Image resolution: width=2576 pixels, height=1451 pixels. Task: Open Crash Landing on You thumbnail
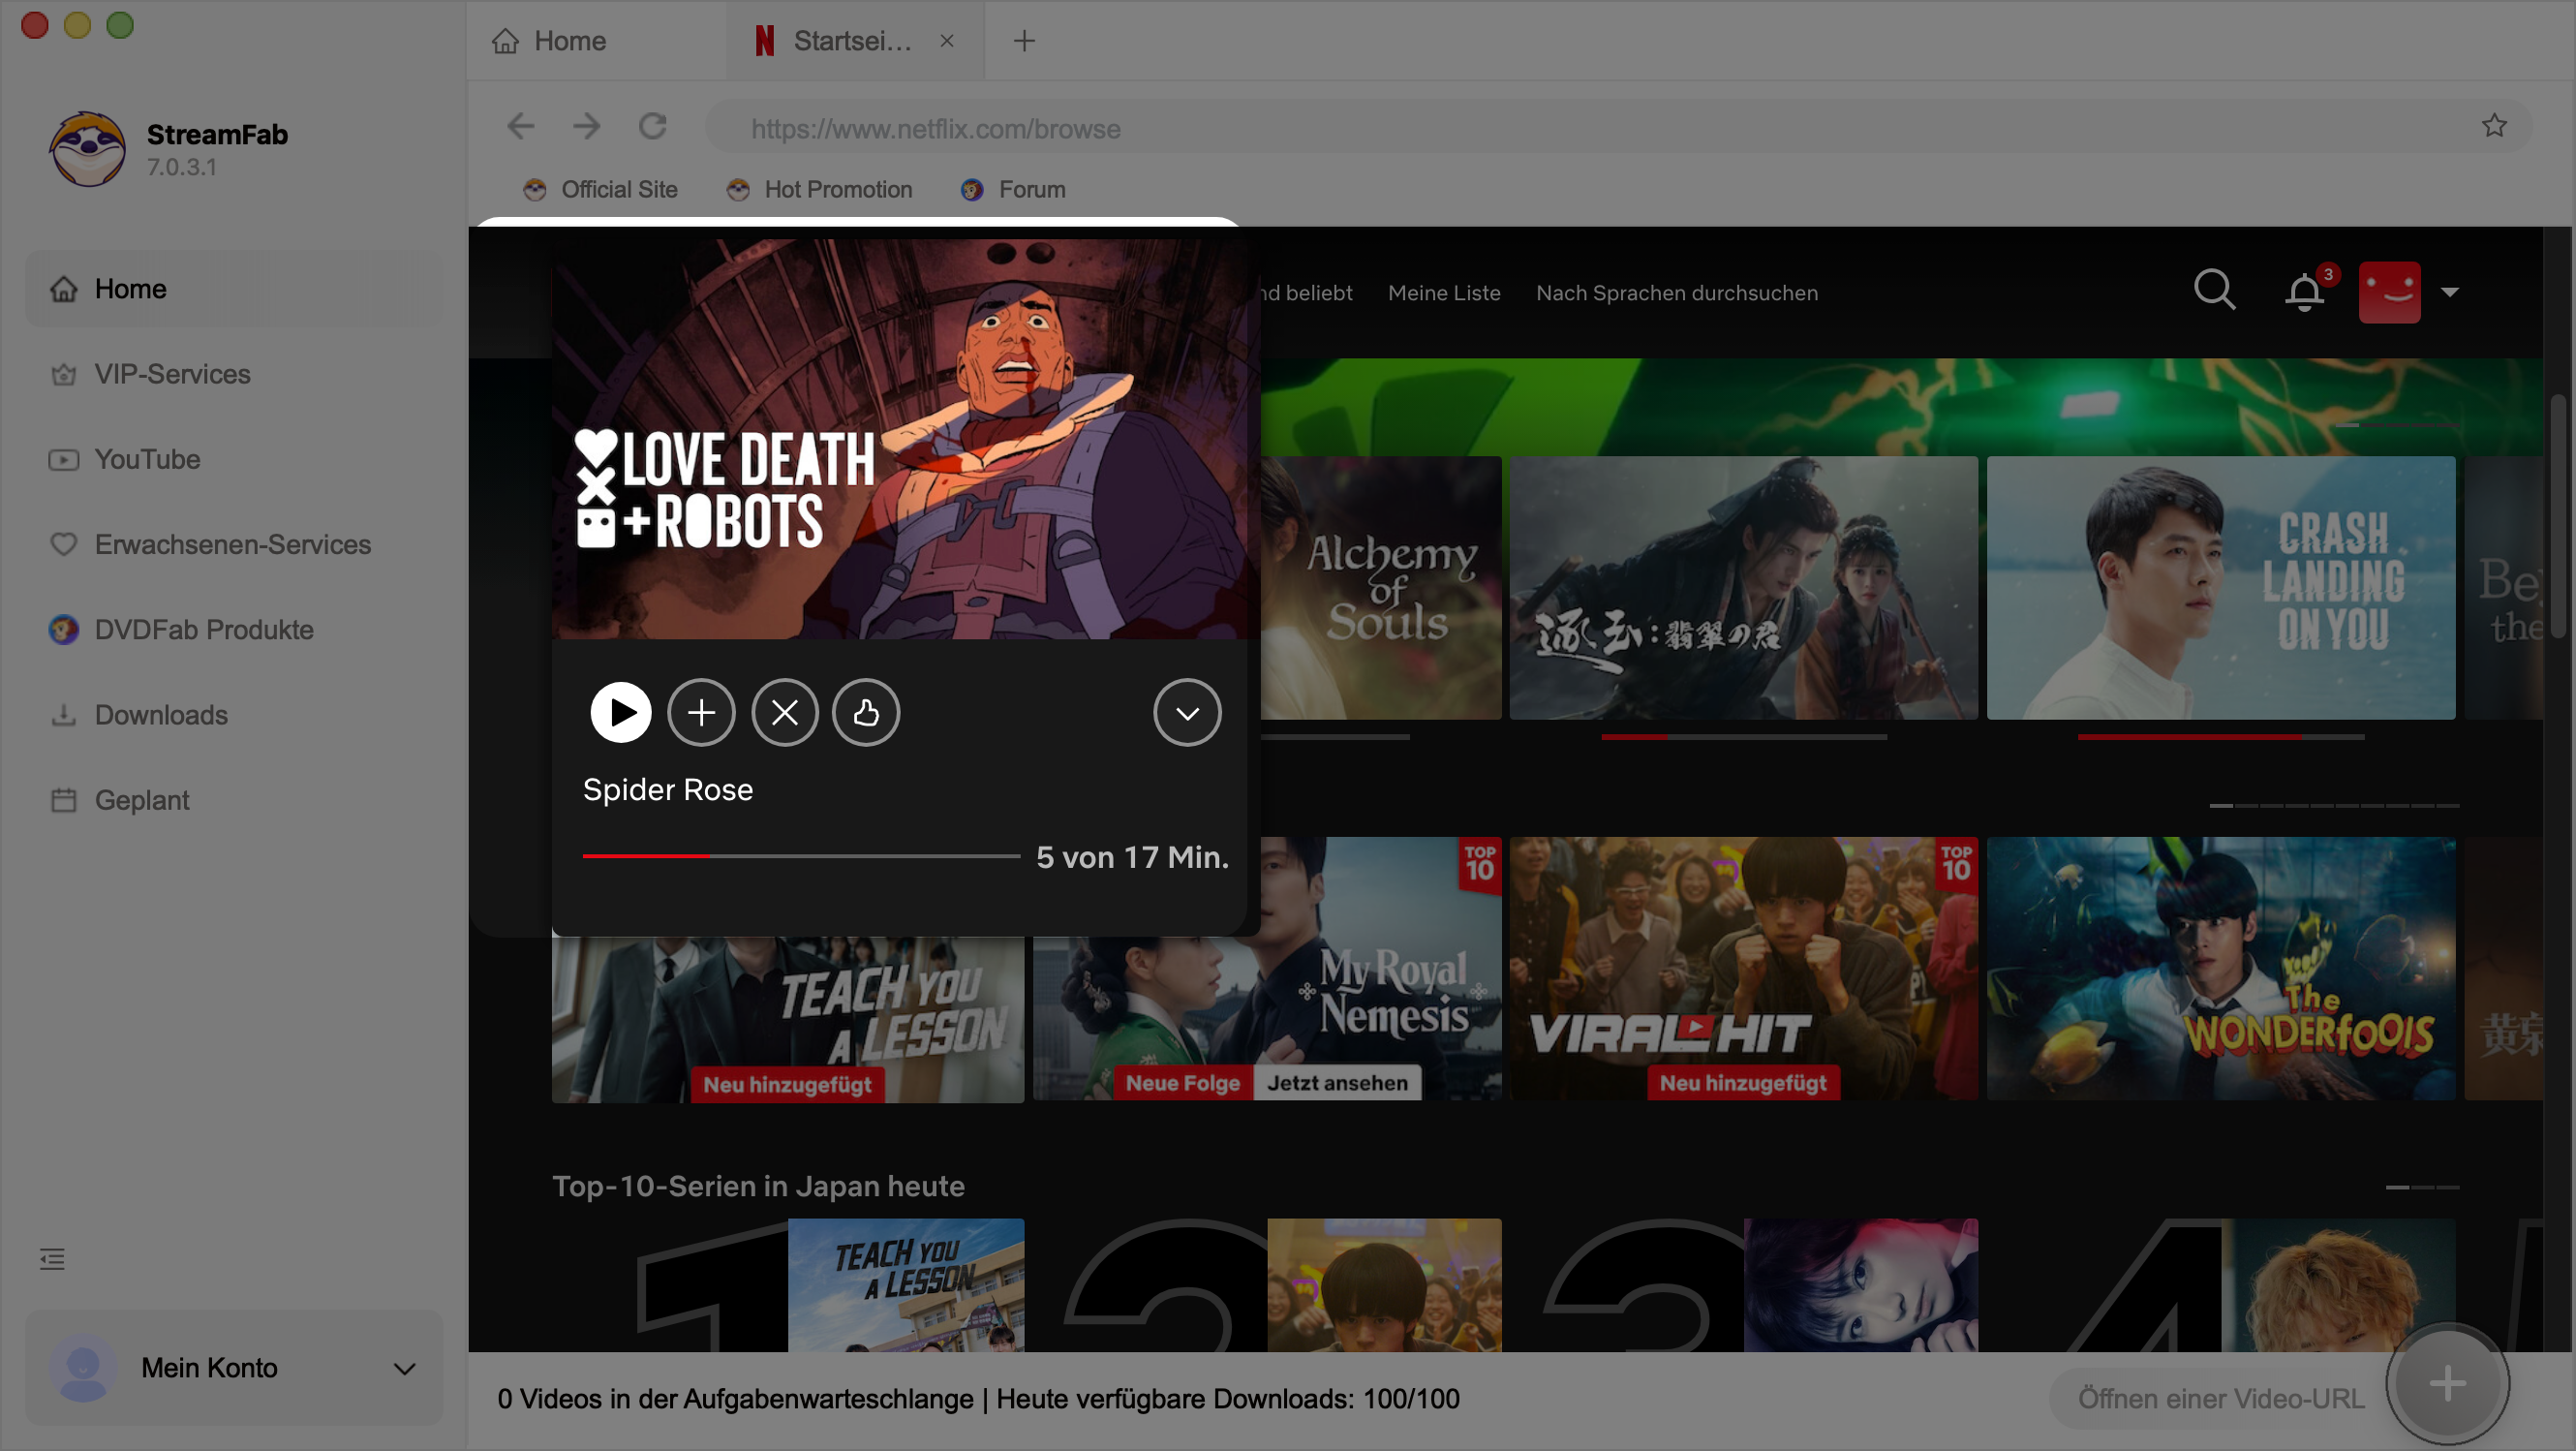point(2221,588)
